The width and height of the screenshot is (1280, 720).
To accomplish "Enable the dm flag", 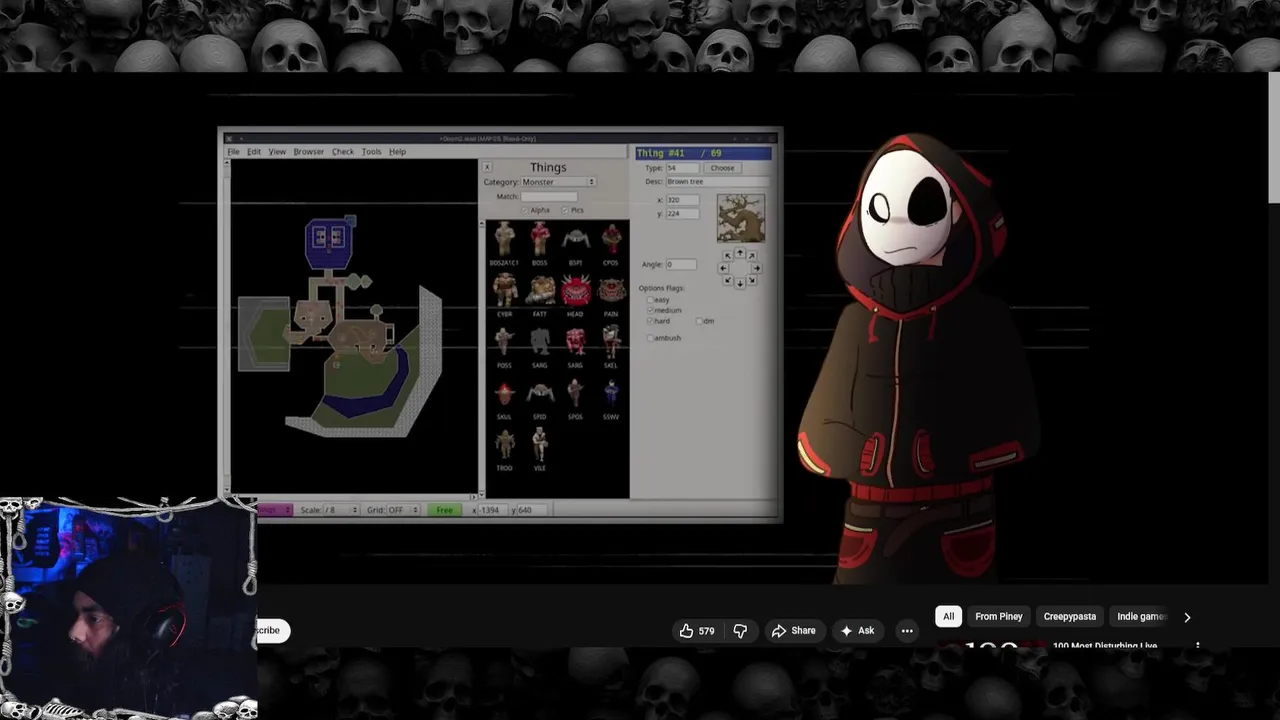I will [x=699, y=321].
